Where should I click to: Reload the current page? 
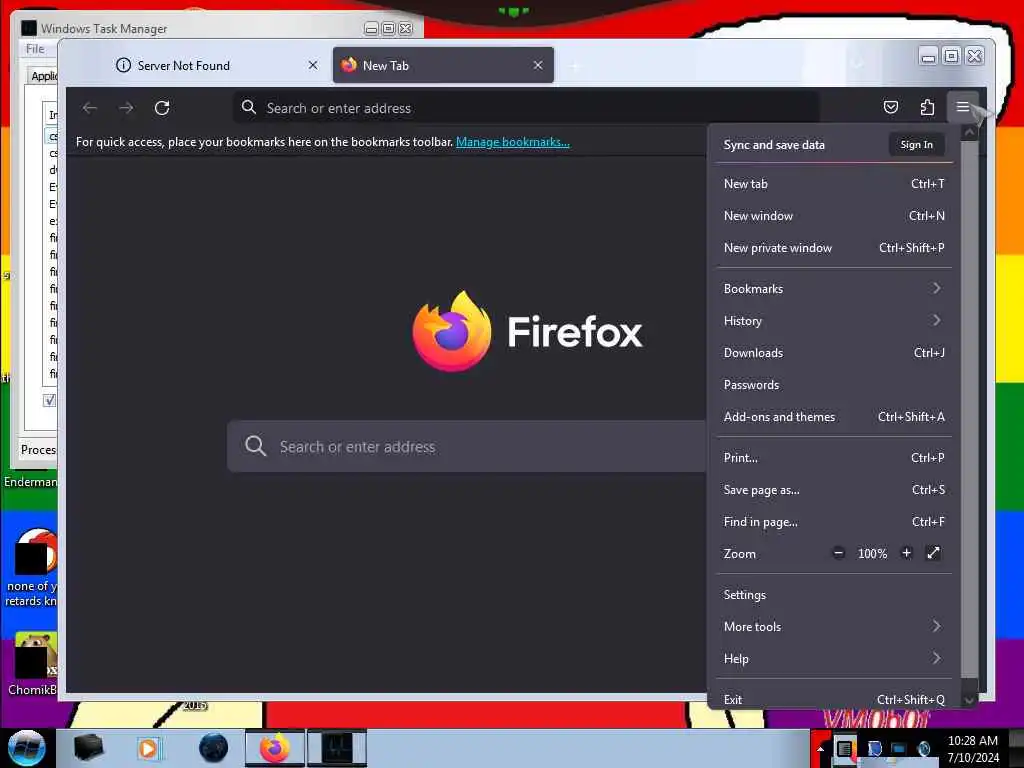162,108
